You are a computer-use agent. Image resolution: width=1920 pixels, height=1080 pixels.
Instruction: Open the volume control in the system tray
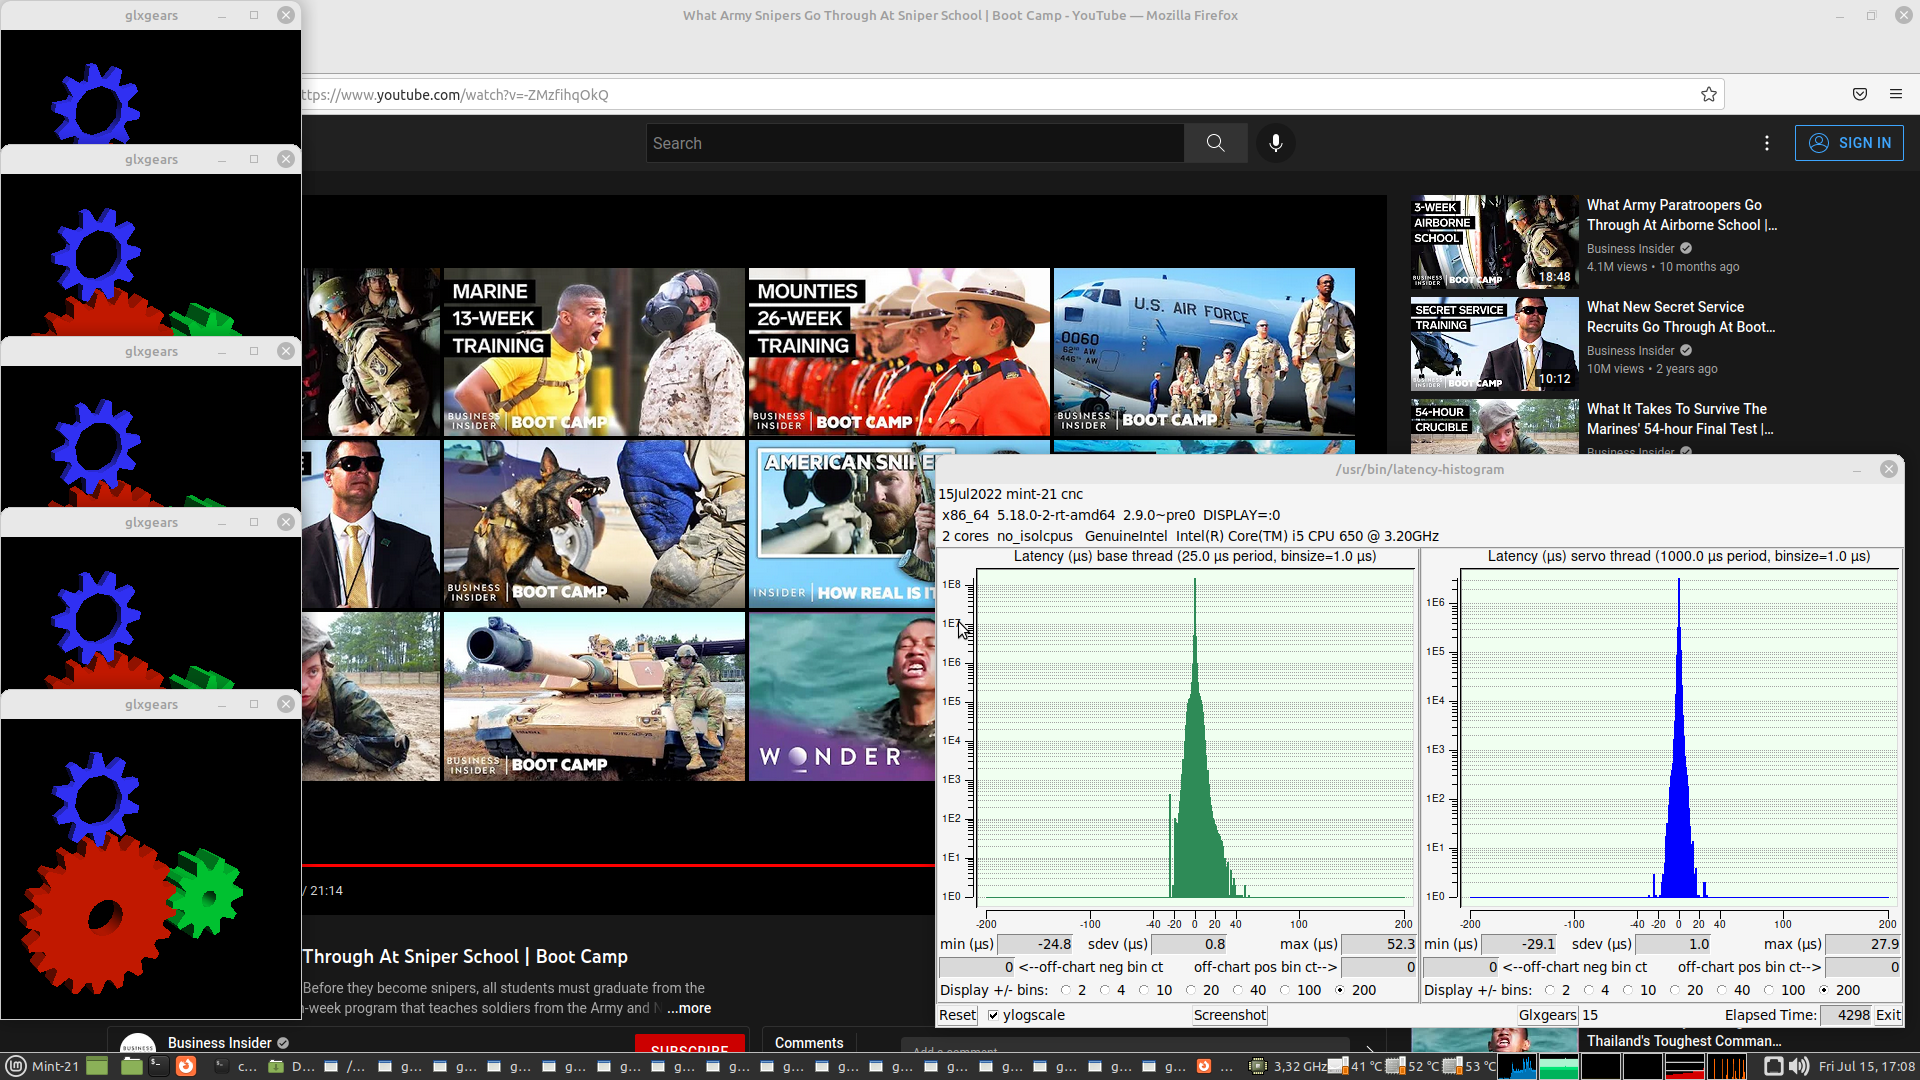1799,1066
